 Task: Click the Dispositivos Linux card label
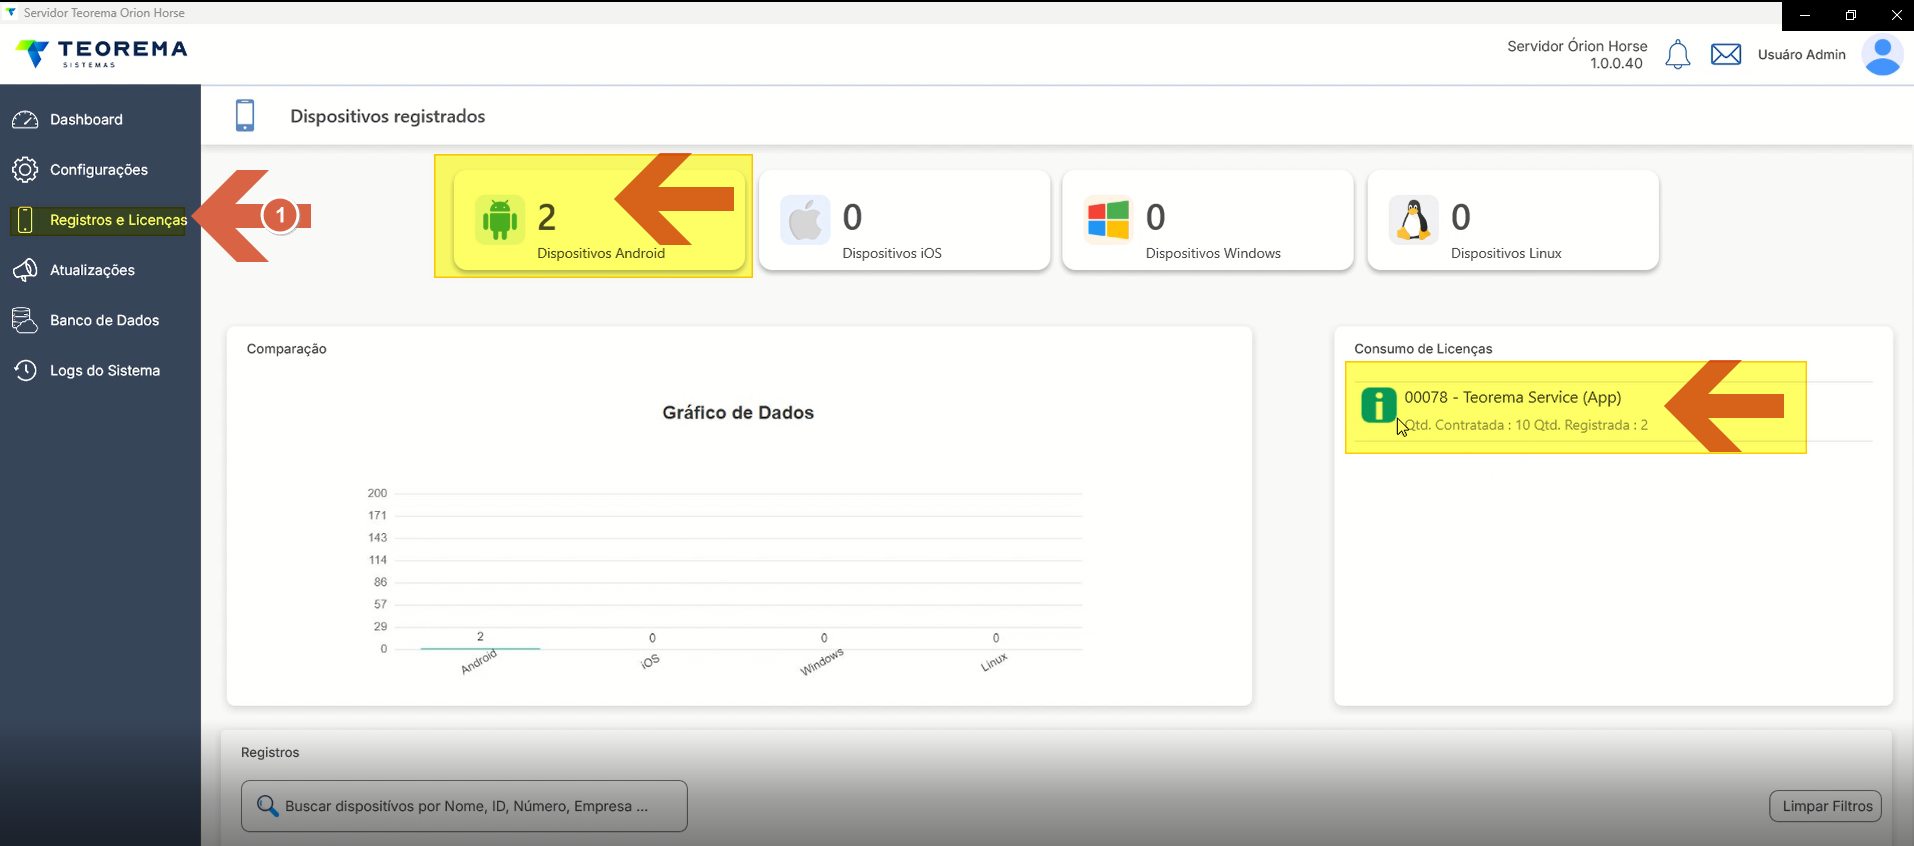tap(1506, 254)
